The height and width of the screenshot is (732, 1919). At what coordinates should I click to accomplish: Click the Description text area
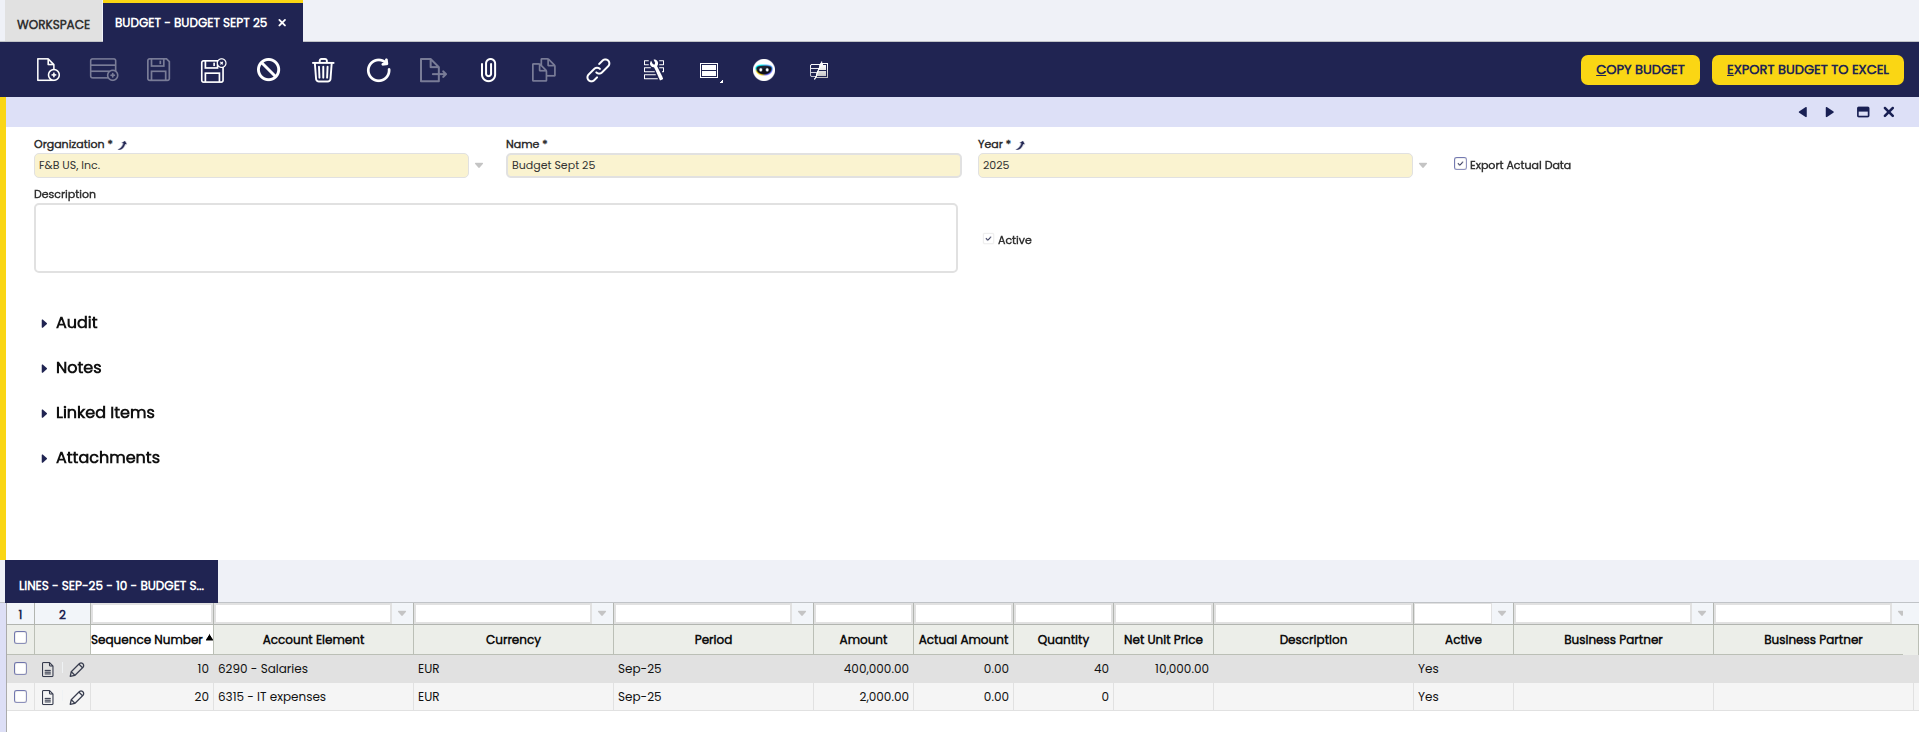coord(495,238)
